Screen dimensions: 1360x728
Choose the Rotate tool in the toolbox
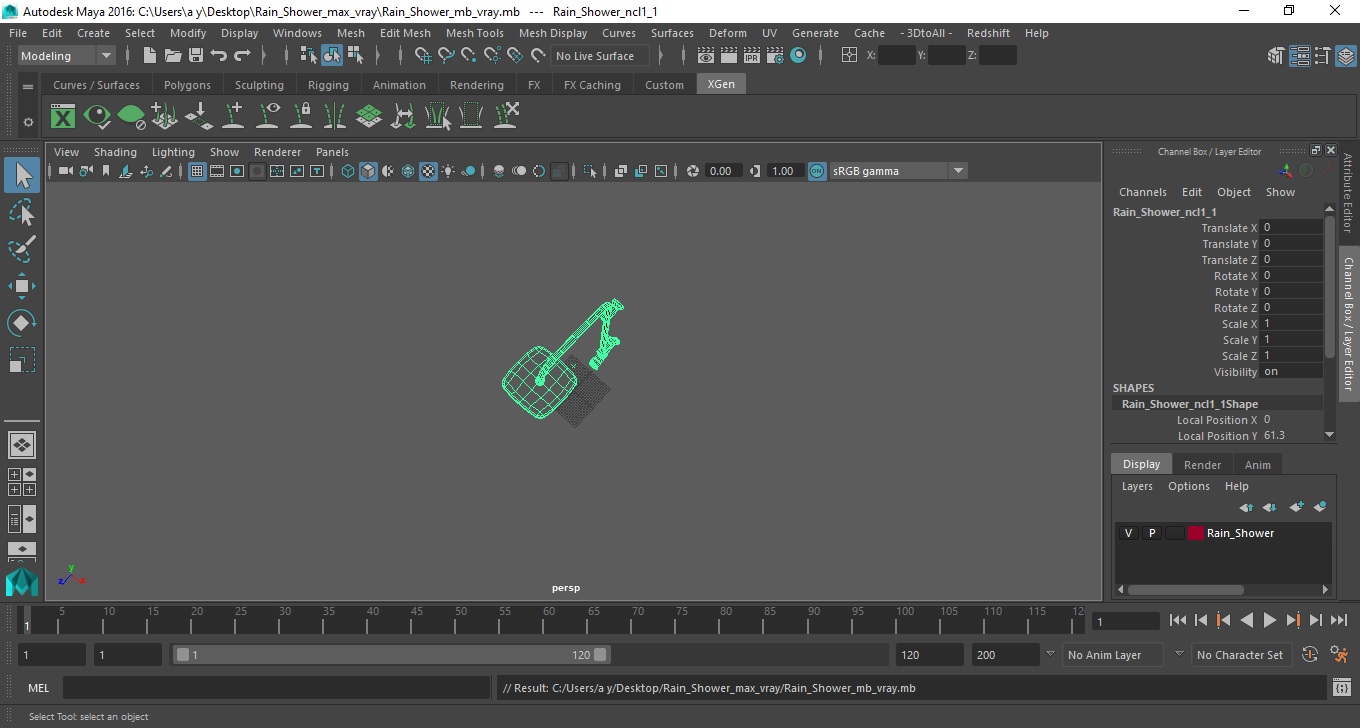click(22, 323)
